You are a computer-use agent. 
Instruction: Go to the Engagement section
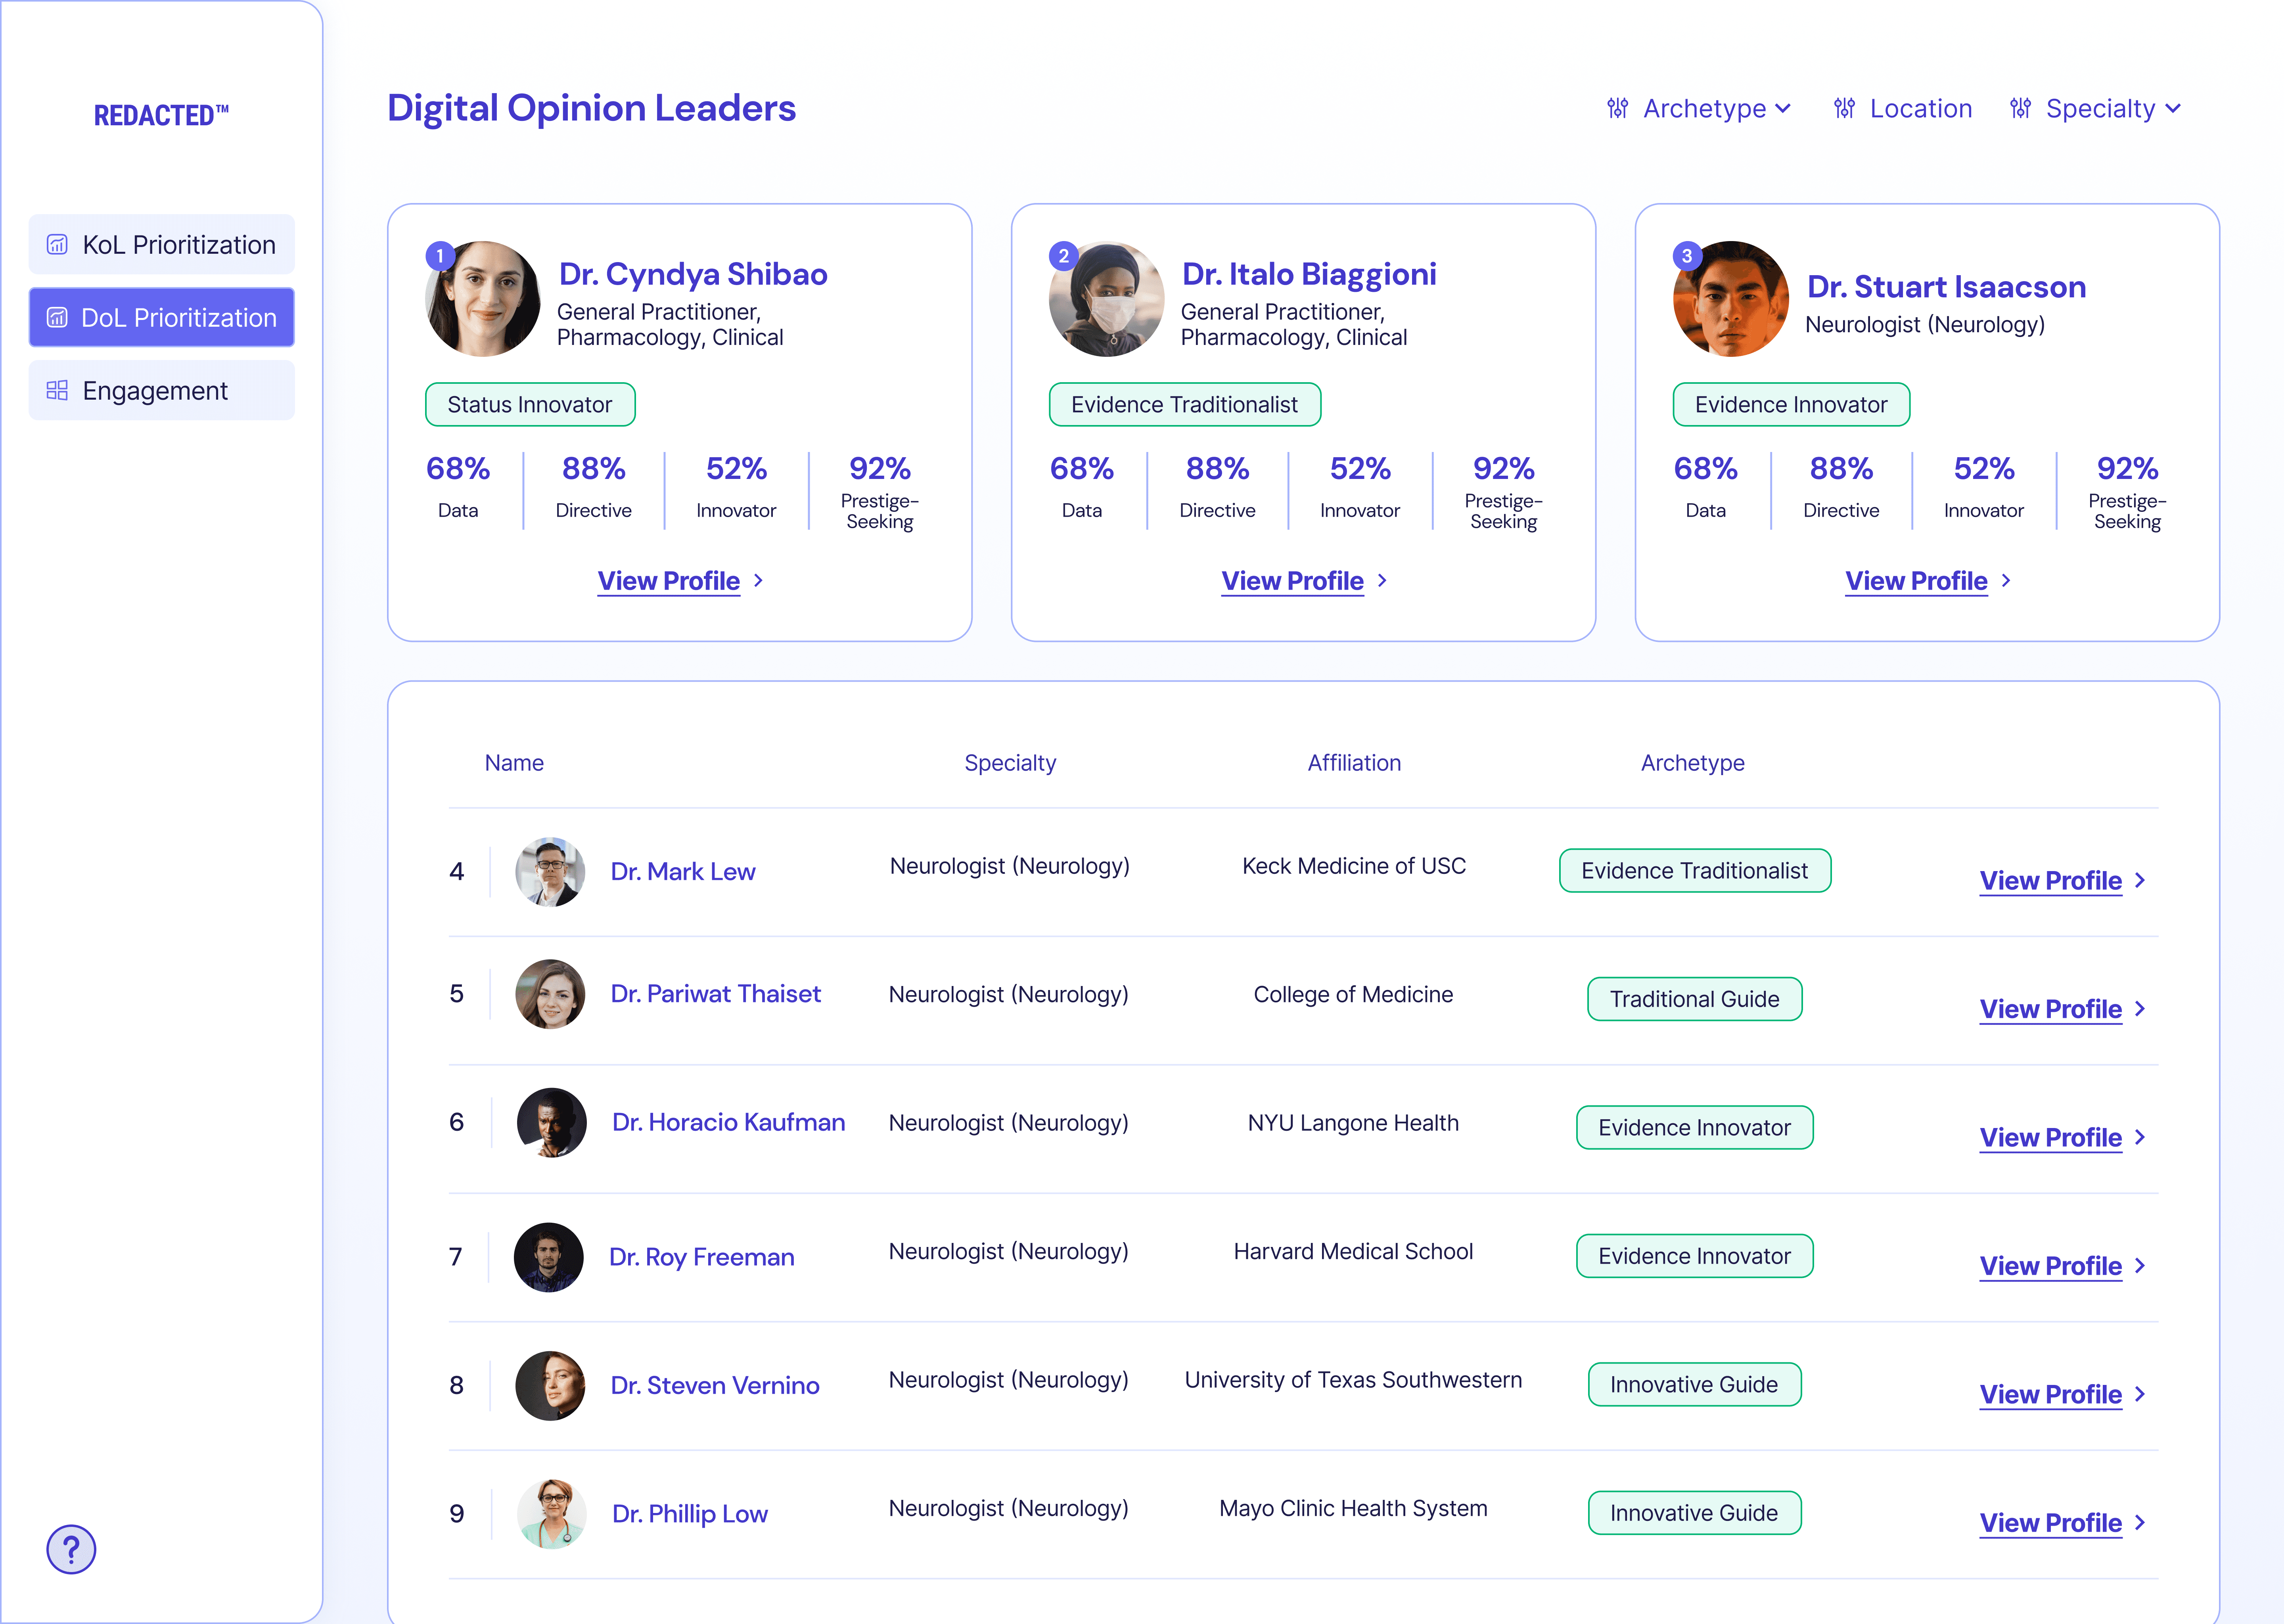point(162,391)
